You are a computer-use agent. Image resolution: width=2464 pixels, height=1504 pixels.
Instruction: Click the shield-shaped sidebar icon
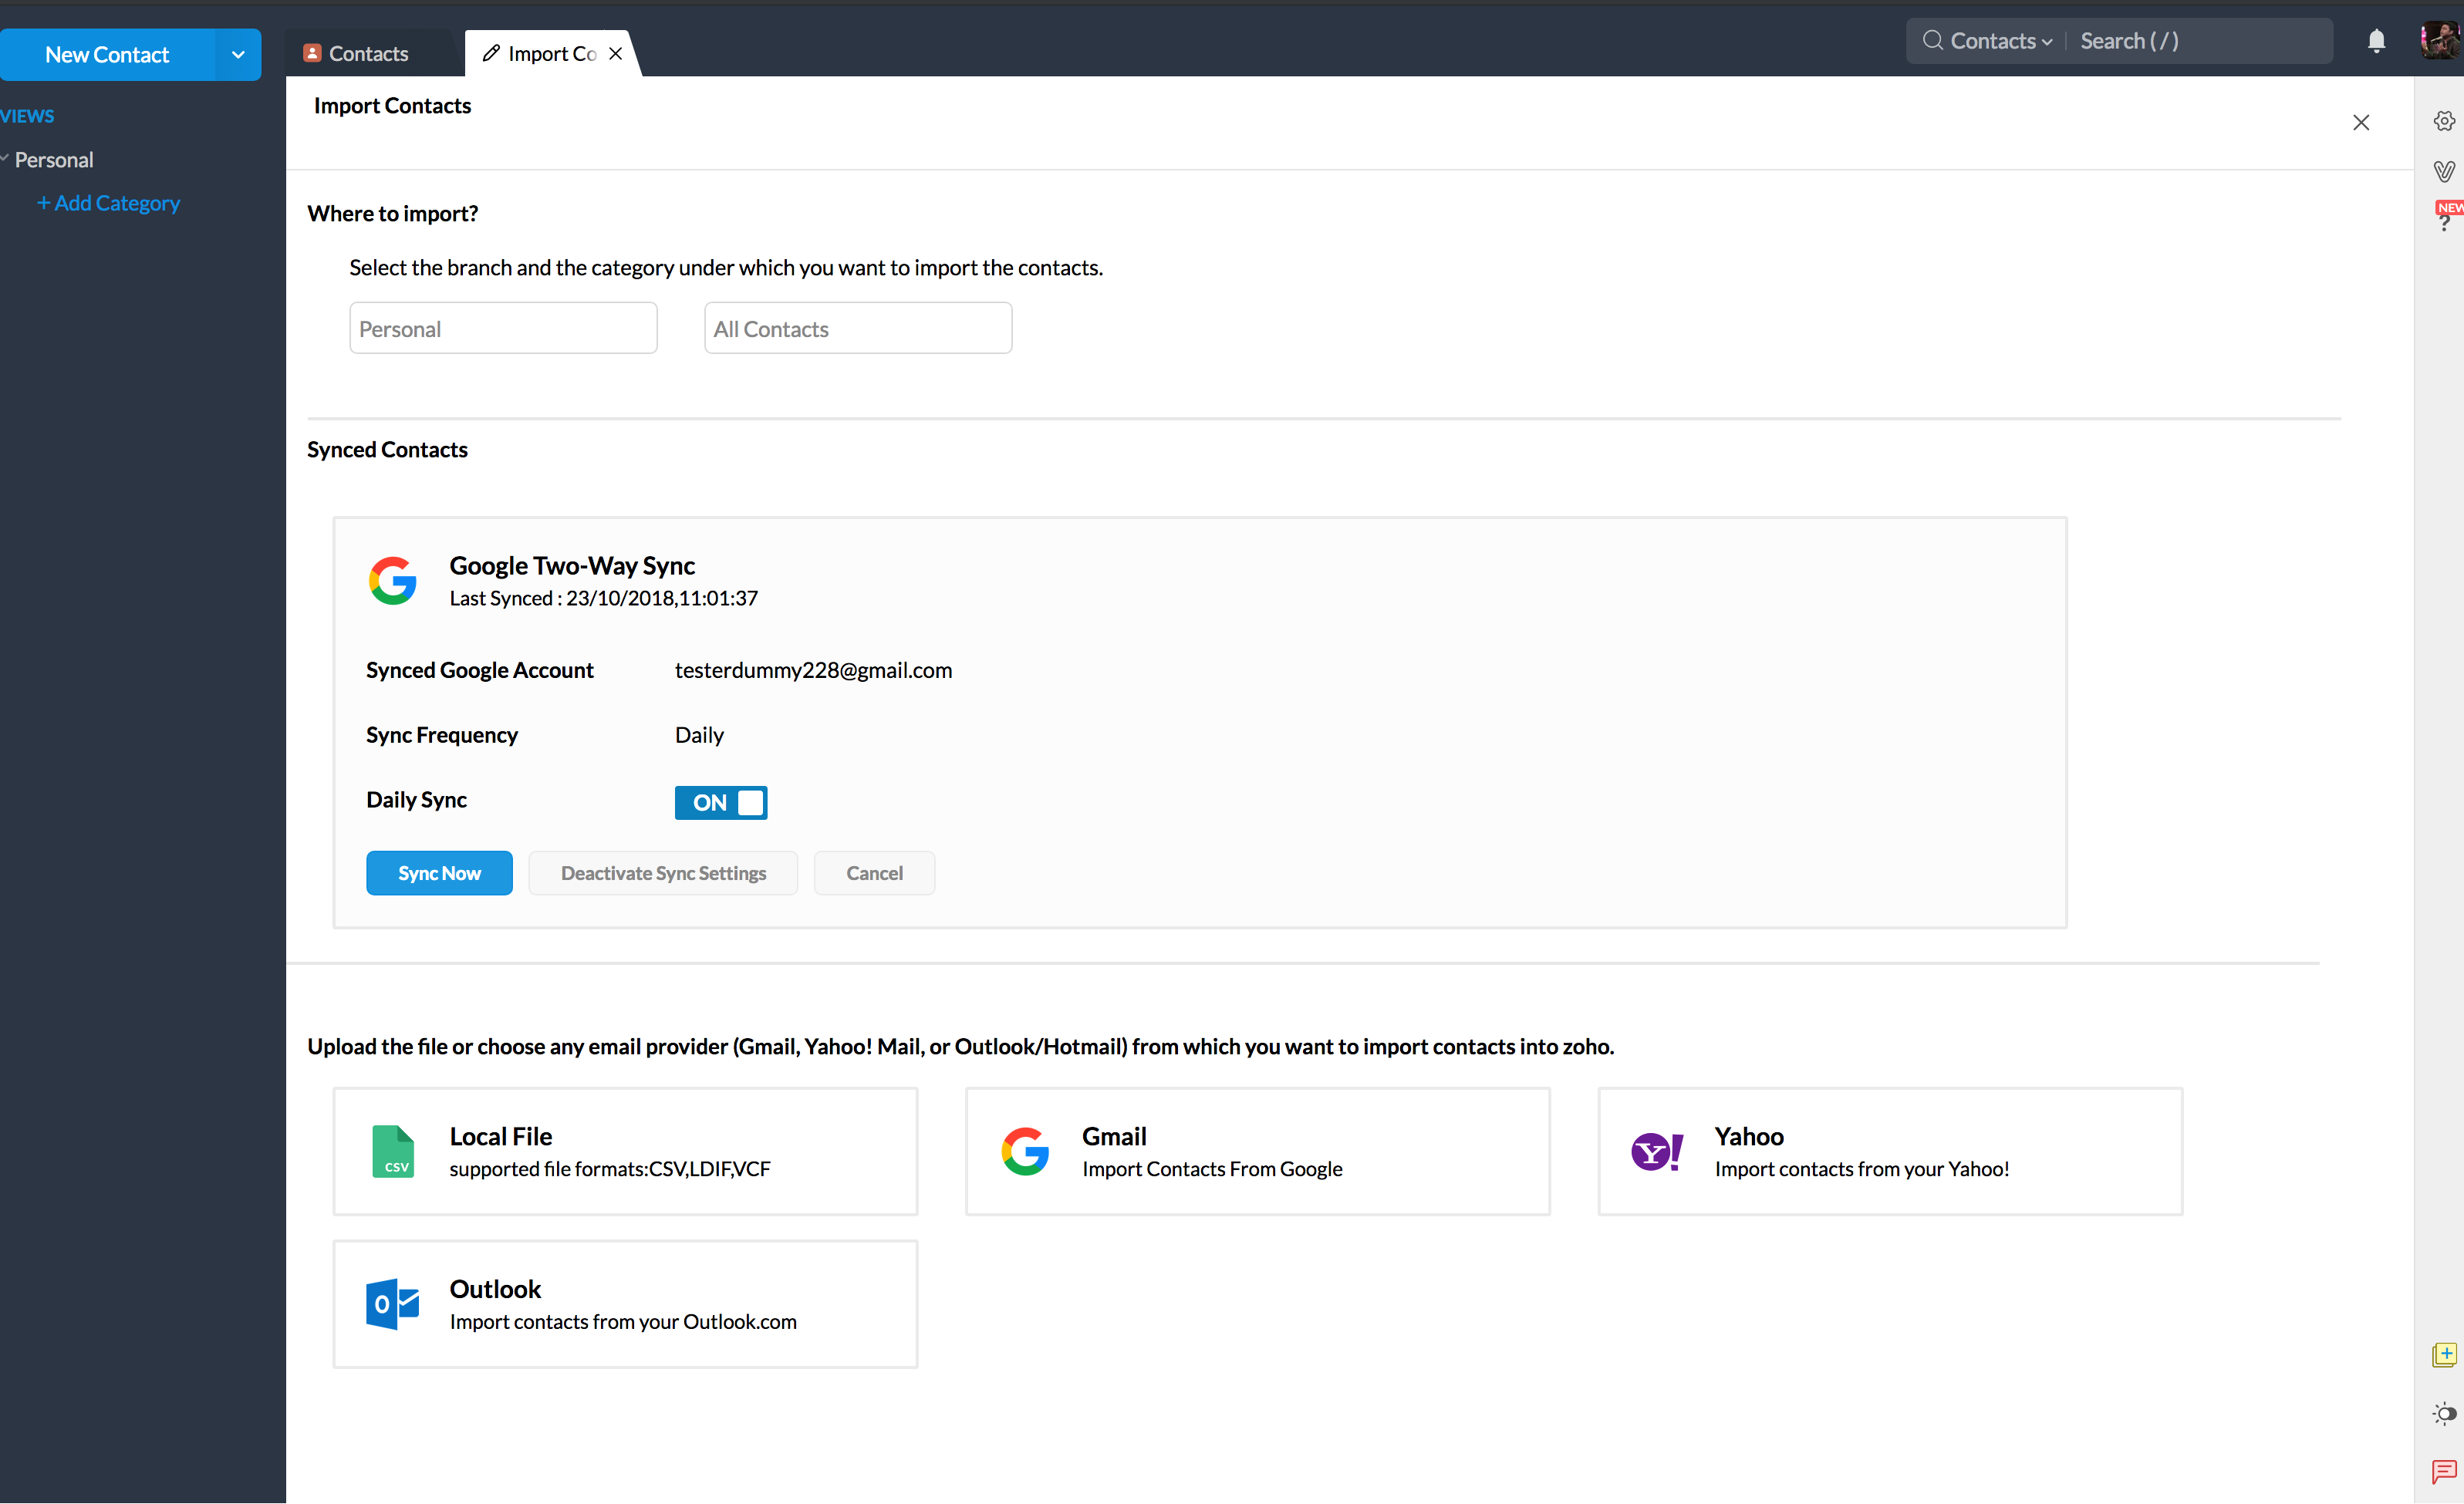point(2444,171)
